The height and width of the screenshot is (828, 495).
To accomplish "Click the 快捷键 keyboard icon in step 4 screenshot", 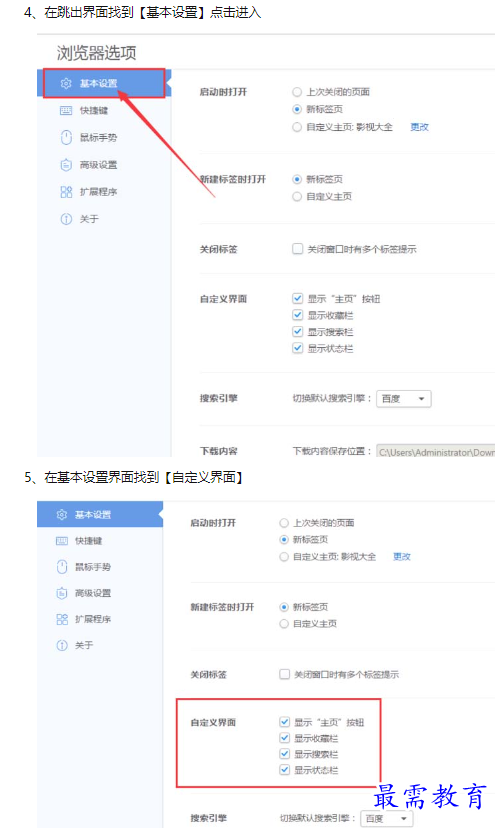I will point(66,110).
